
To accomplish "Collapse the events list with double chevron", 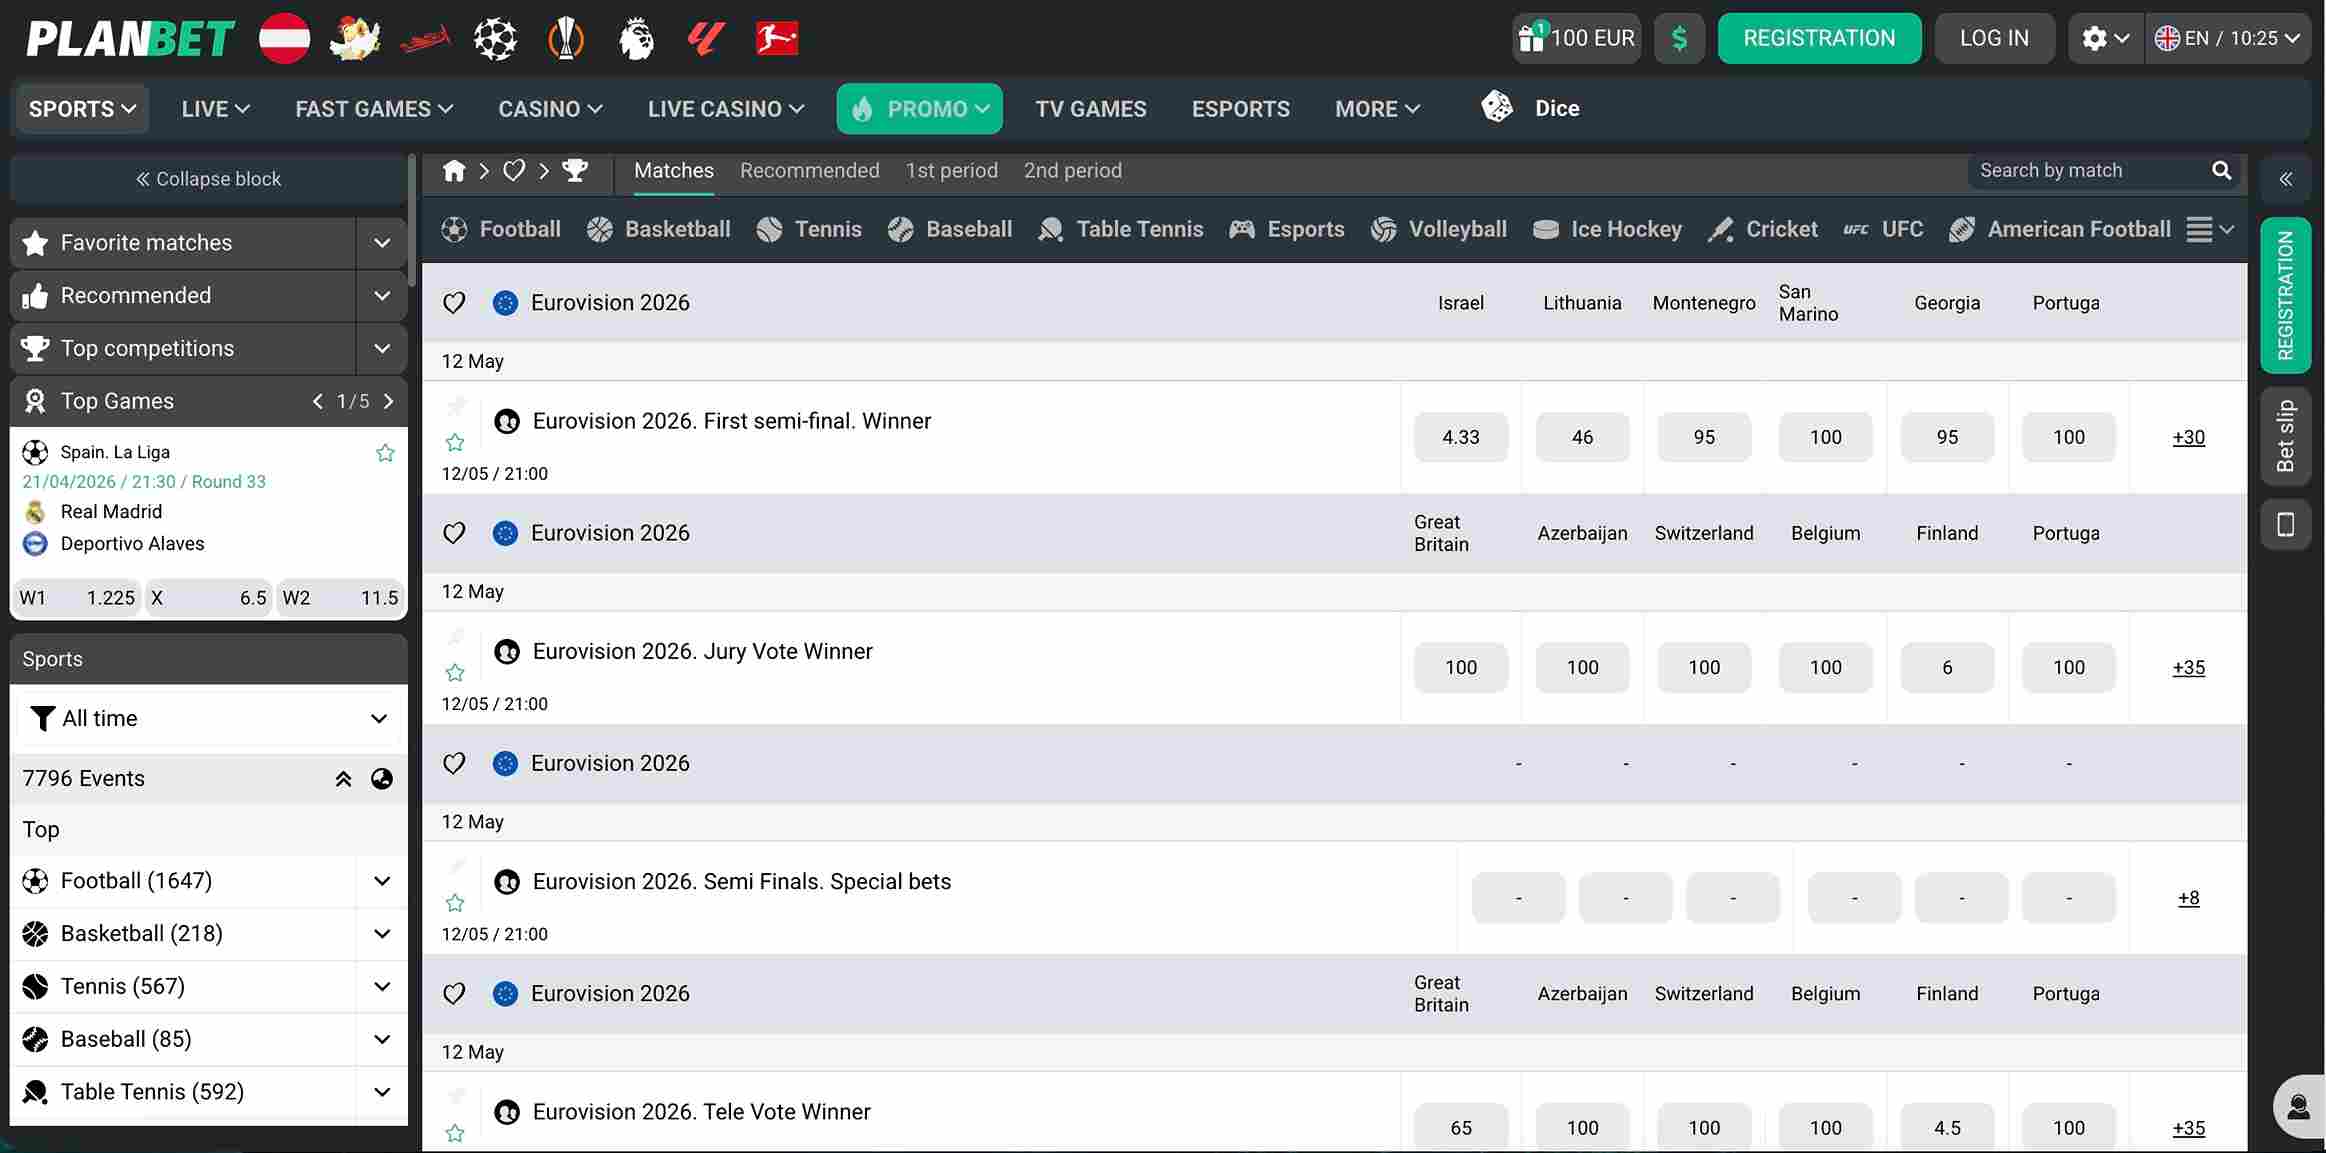I will (x=343, y=779).
